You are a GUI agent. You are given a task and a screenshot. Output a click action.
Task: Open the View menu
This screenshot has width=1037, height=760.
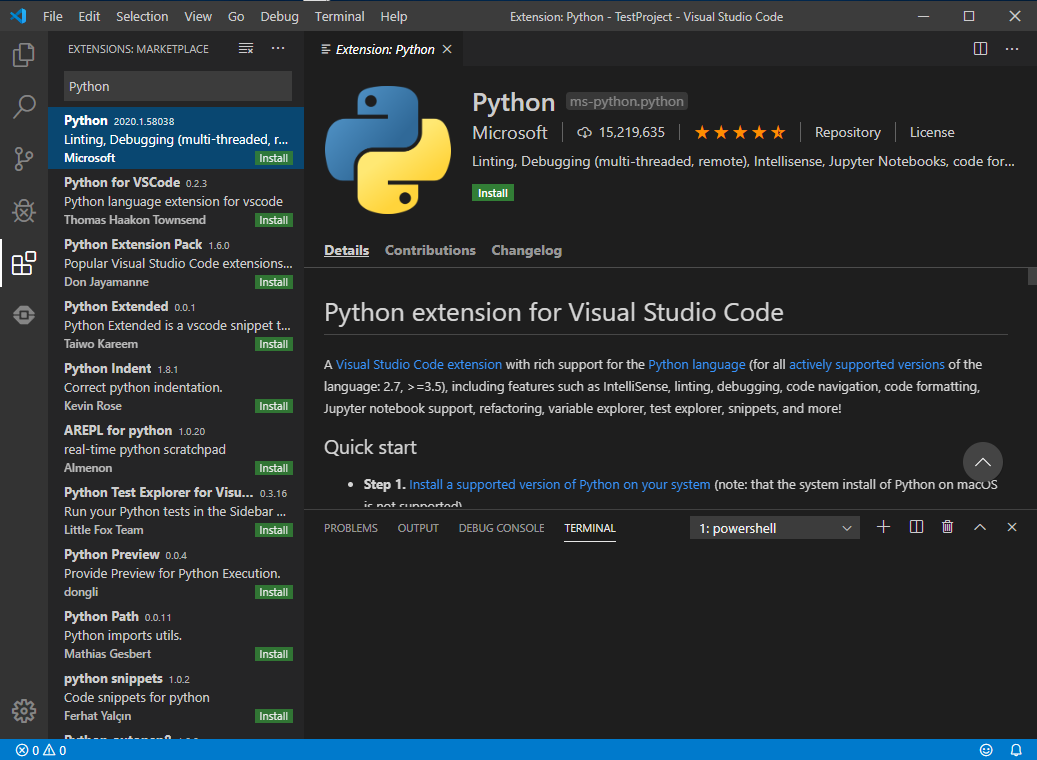pos(198,17)
